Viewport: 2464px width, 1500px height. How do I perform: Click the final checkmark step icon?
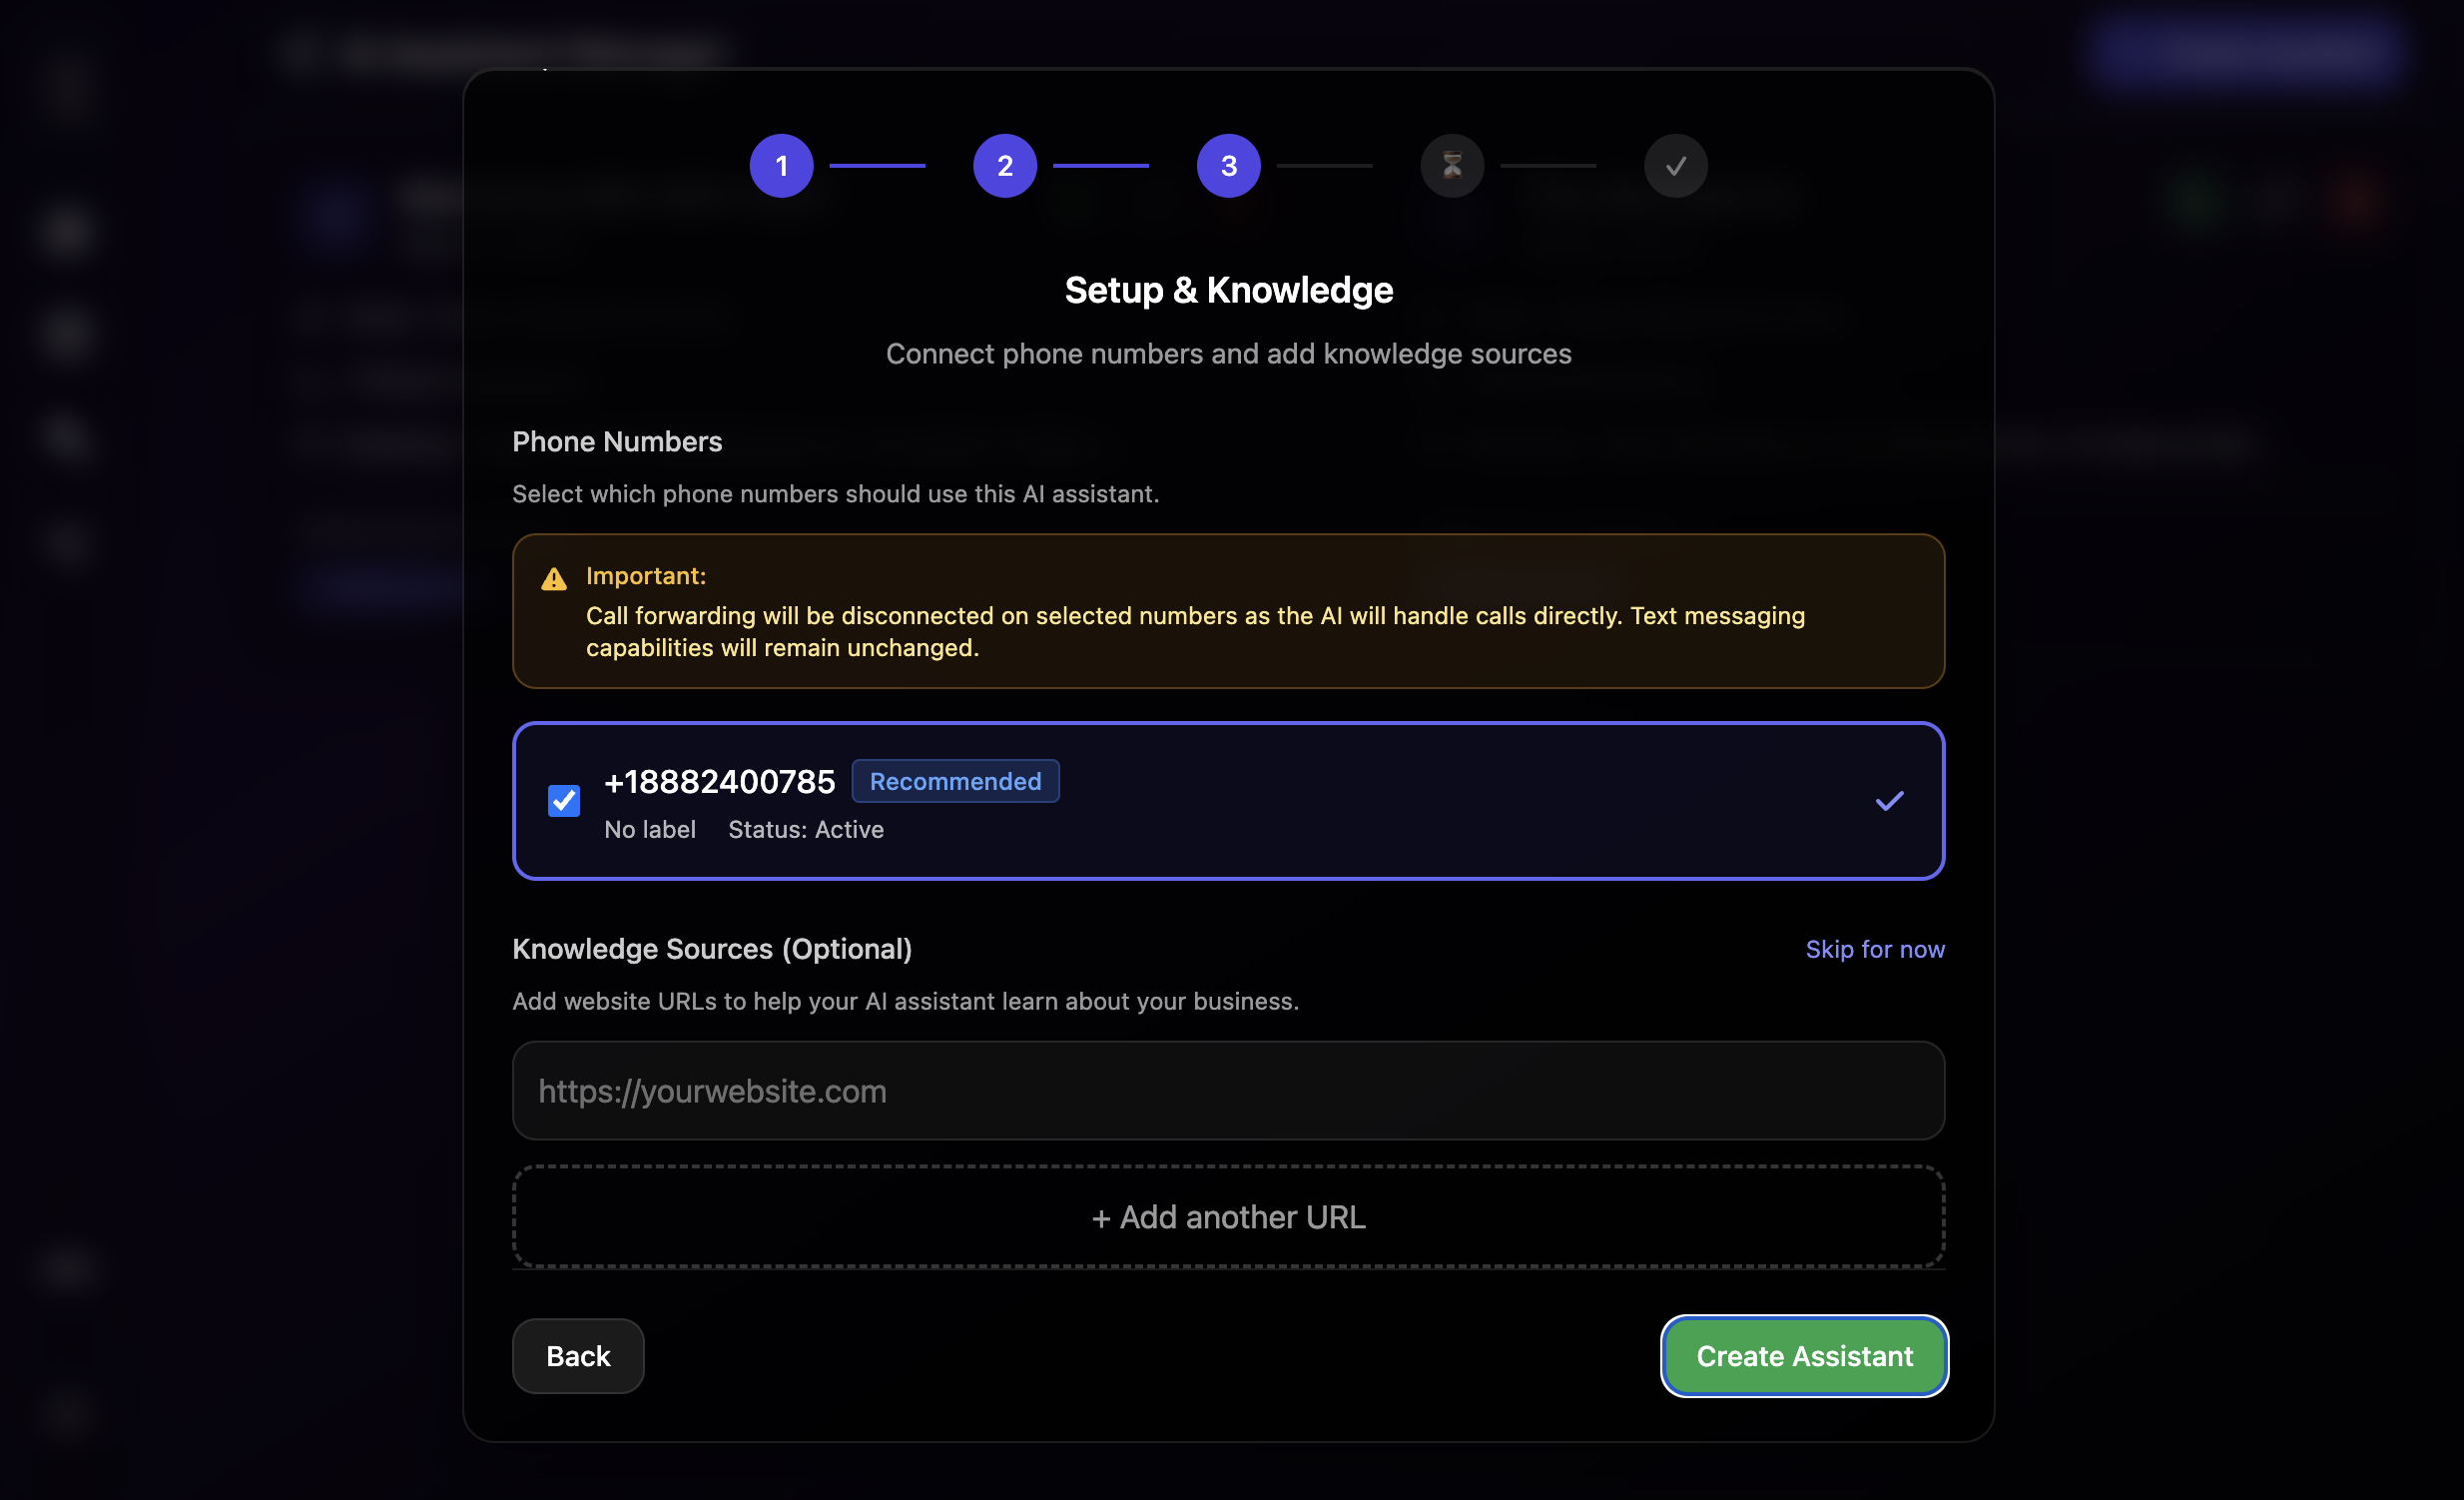[1675, 166]
